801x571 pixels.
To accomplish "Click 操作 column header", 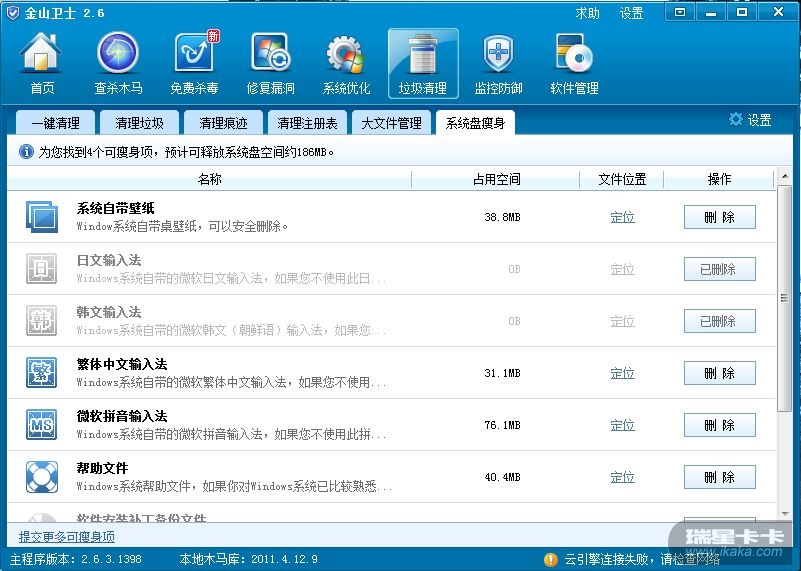I will coord(719,179).
